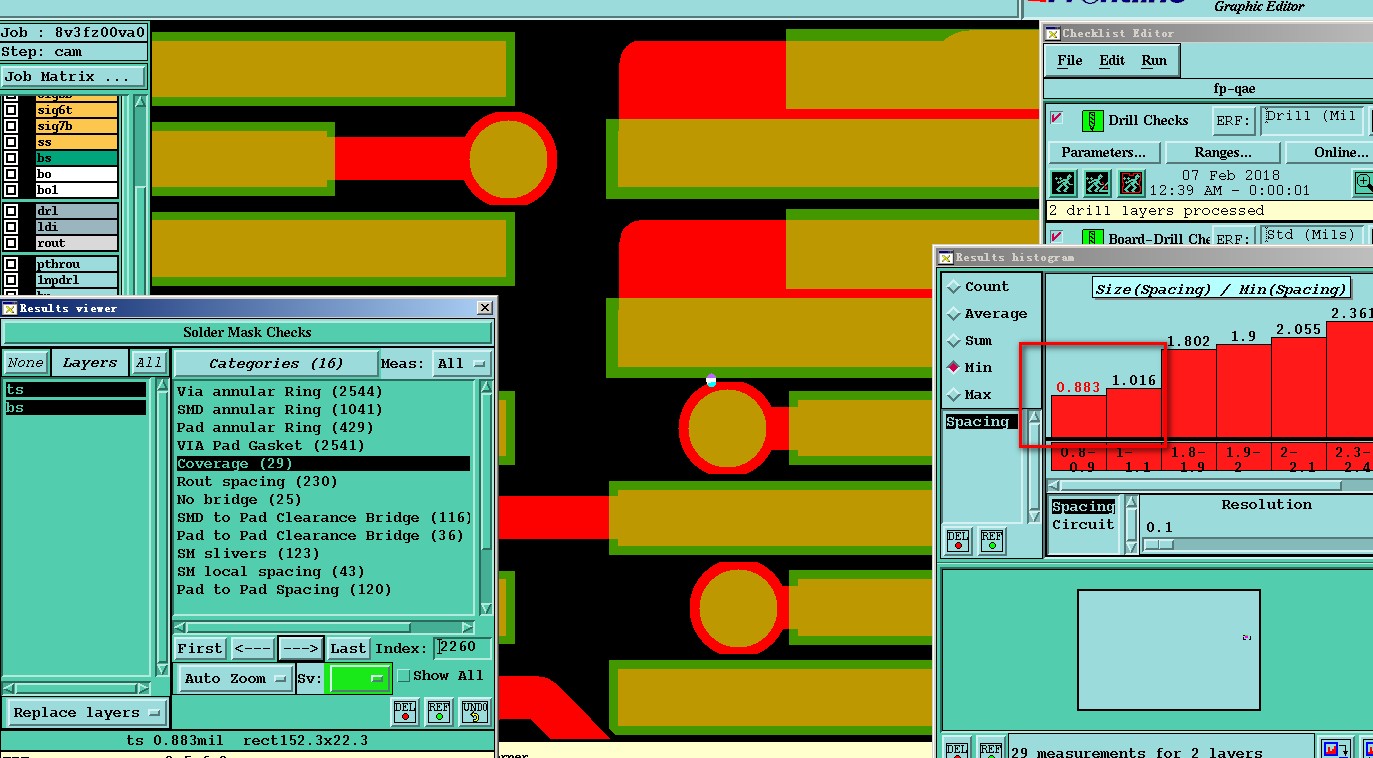The image size is (1373, 758).
Task: Click the Drill Checks green drill icon
Action: [x=1092, y=120]
